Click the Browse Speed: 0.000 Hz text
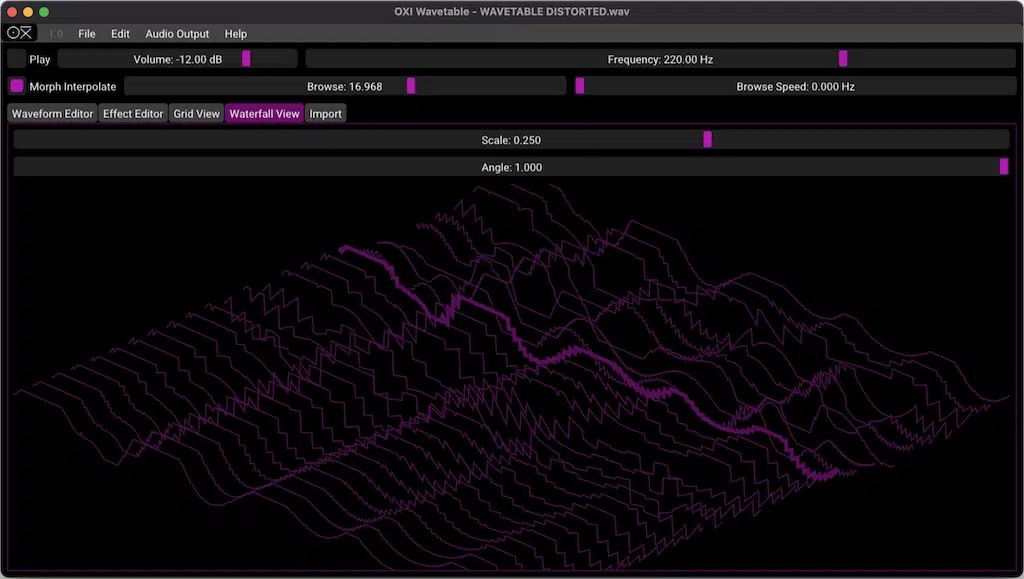 click(795, 87)
